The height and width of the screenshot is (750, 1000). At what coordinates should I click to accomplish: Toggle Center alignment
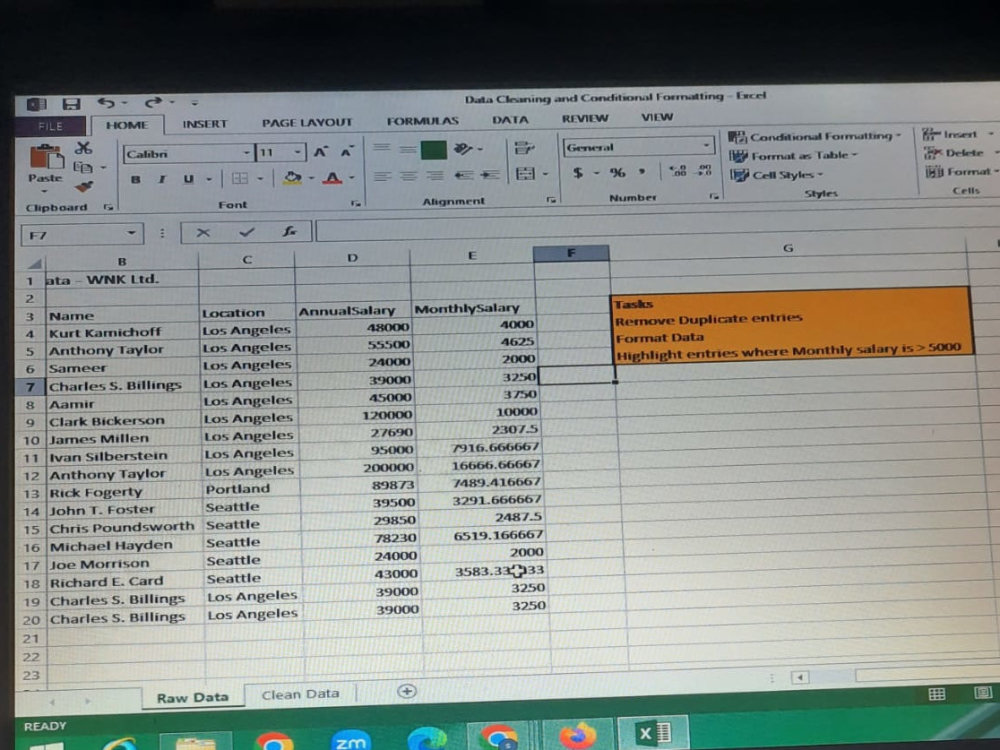[x=408, y=175]
